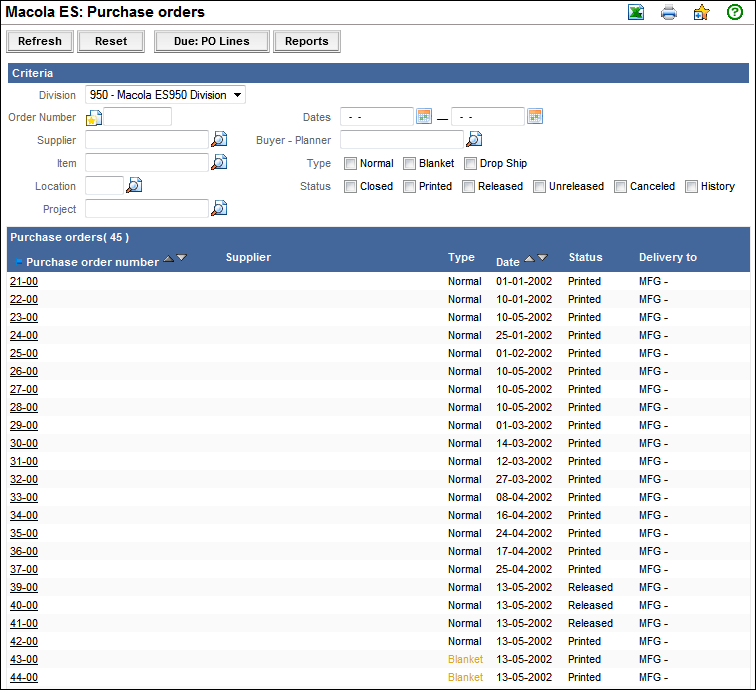Enable the Blanket type checkbox

(x=410, y=163)
